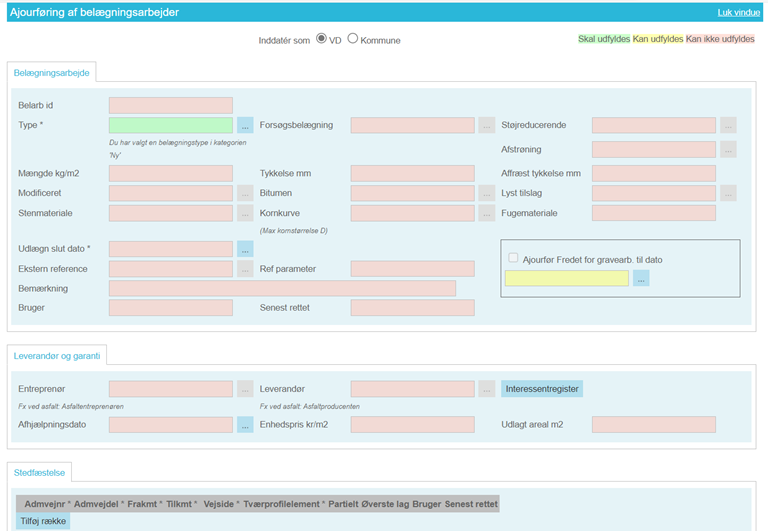
Task: Switch to the Belægningsarbejde tab
Action: [x=51, y=74]
